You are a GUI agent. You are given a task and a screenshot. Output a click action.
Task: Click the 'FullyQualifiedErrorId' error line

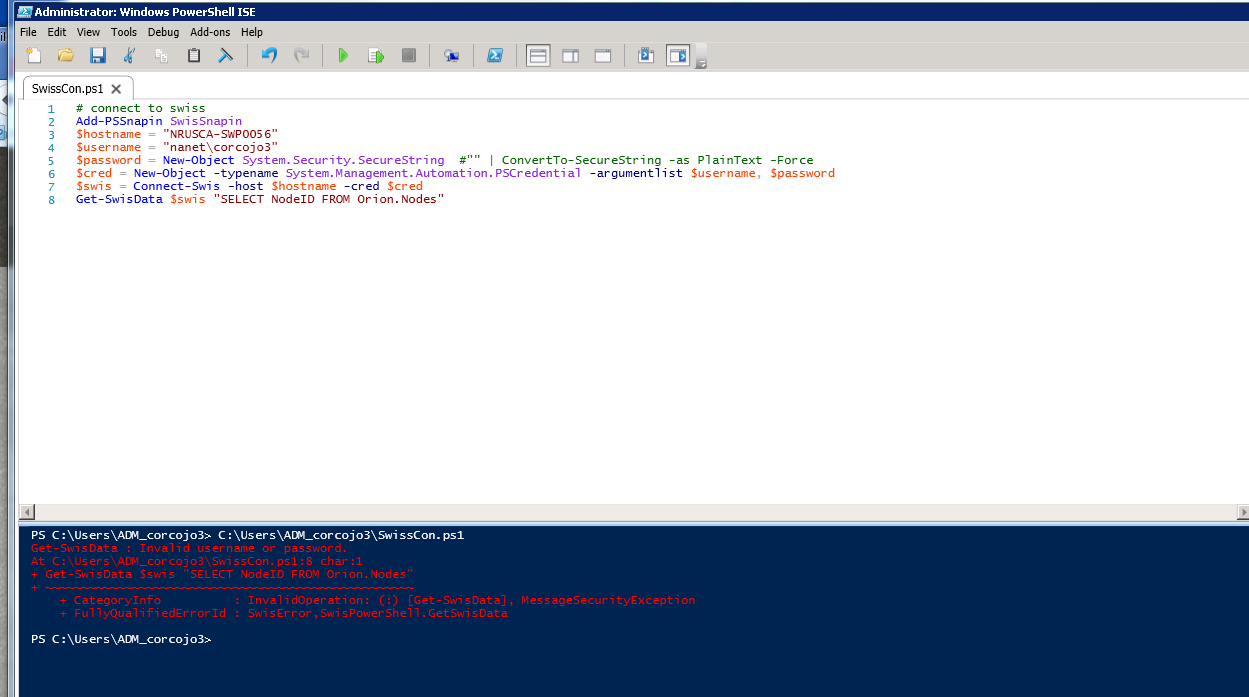click(283, 613)
